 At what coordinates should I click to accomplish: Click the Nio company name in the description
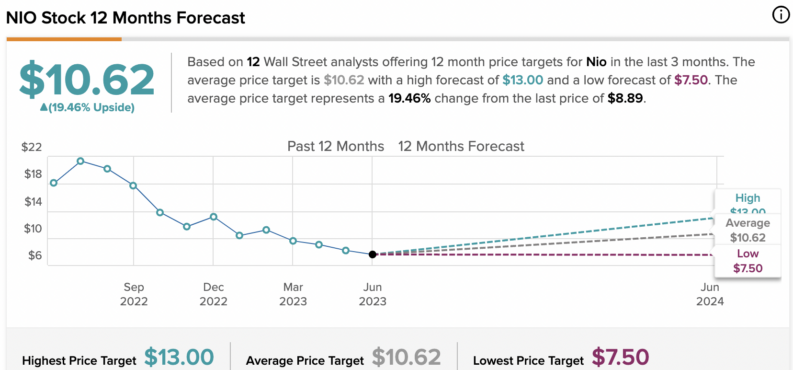[595, 62]
